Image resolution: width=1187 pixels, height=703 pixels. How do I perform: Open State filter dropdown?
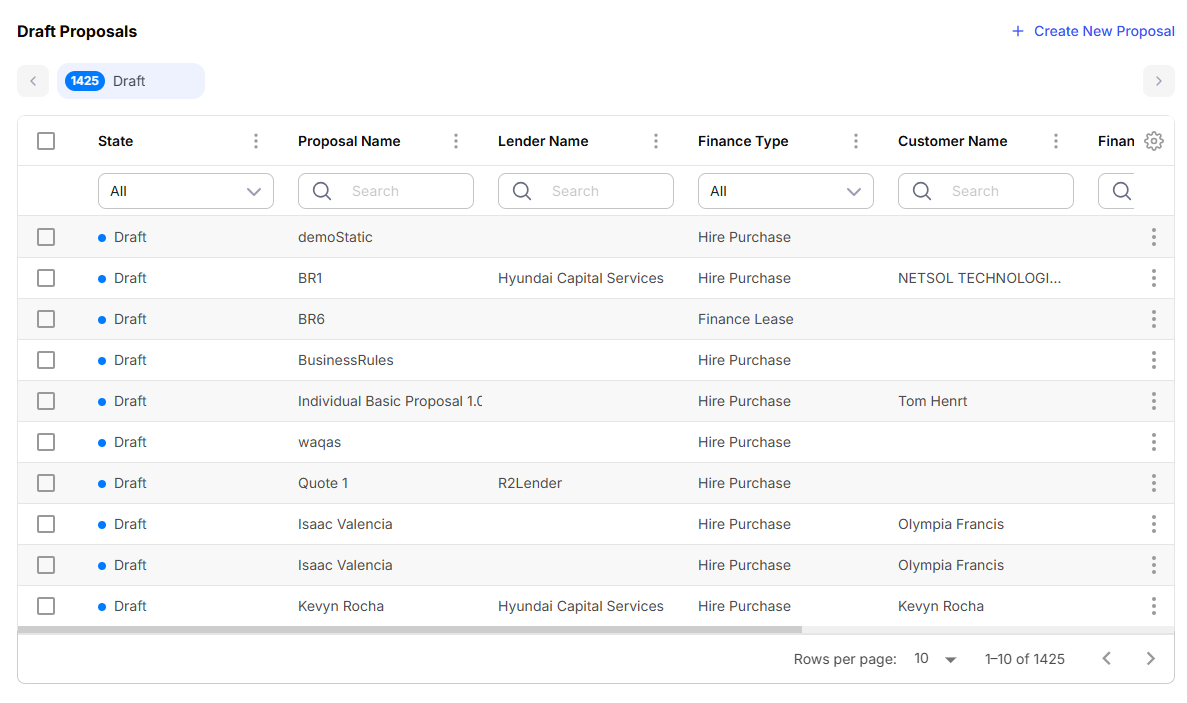185,191
